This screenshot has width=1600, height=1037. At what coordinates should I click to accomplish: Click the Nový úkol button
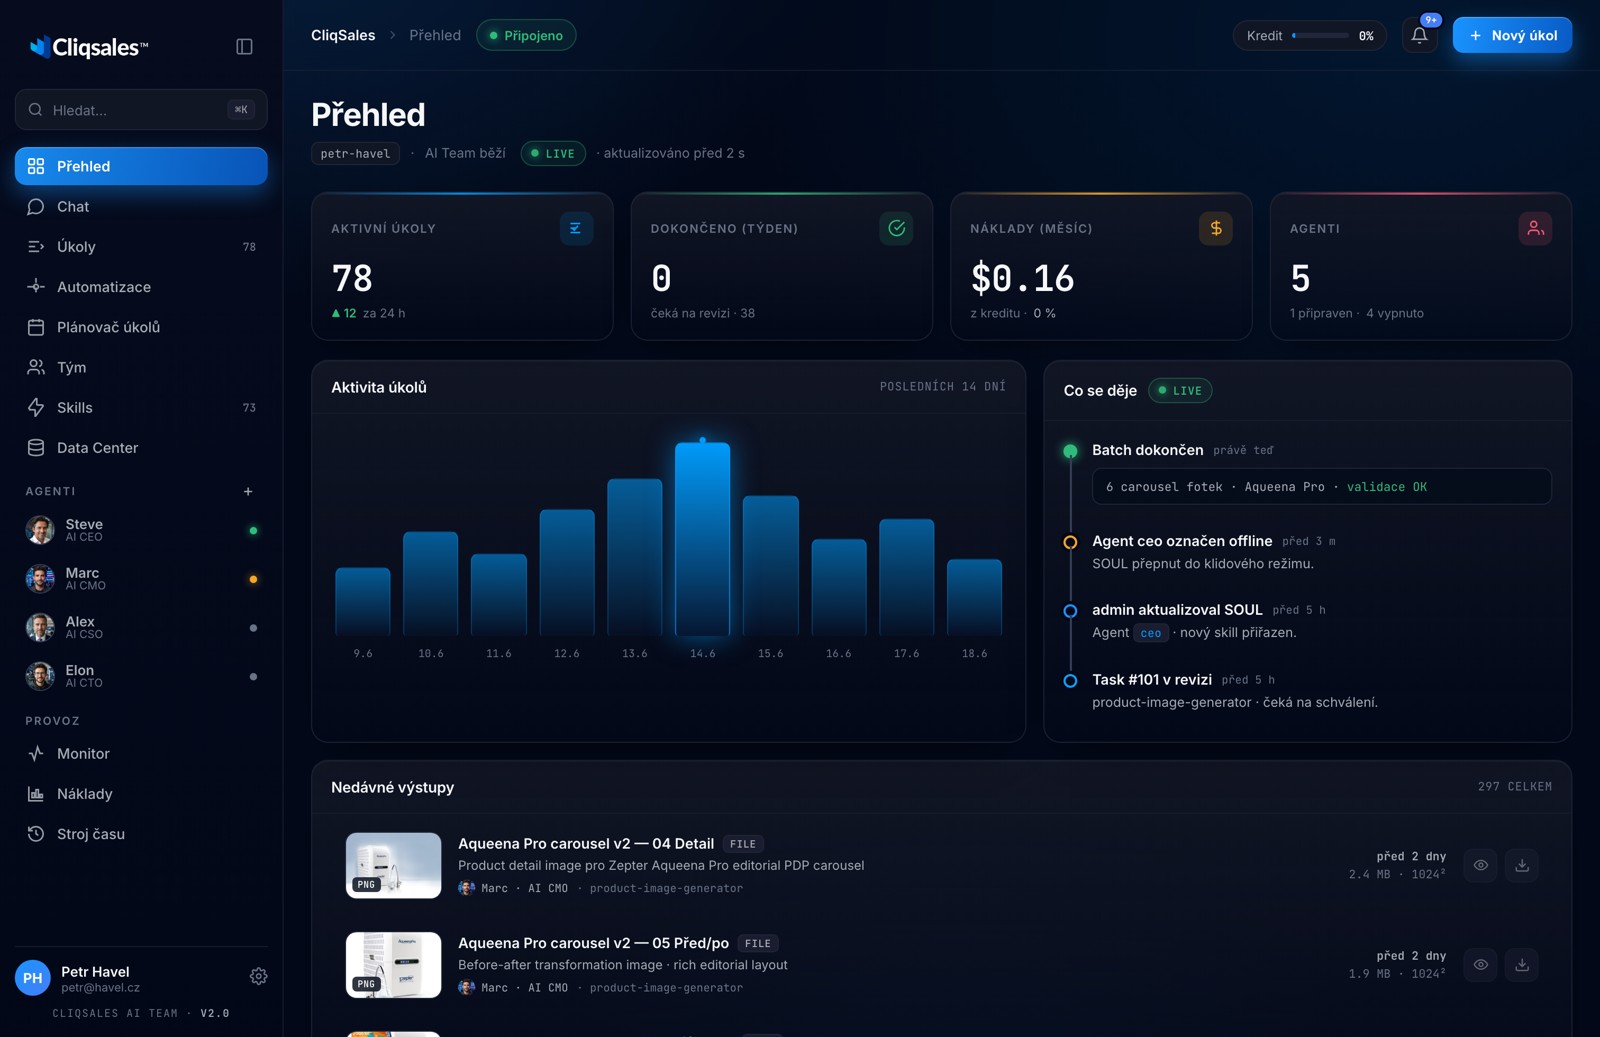pos(1512,35)
